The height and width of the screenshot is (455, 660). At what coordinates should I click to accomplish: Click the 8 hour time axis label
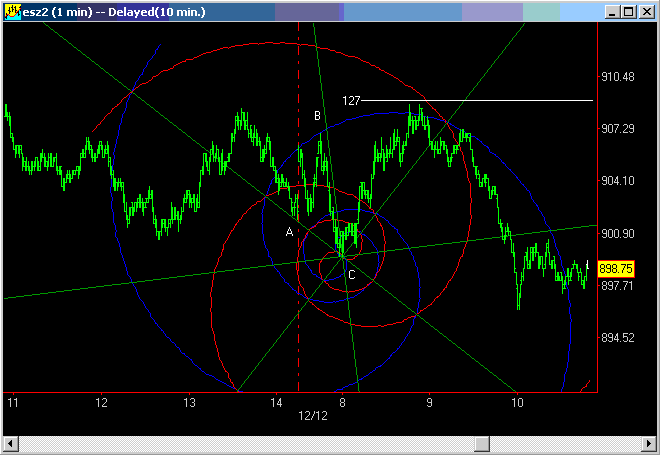click(342, 403)
